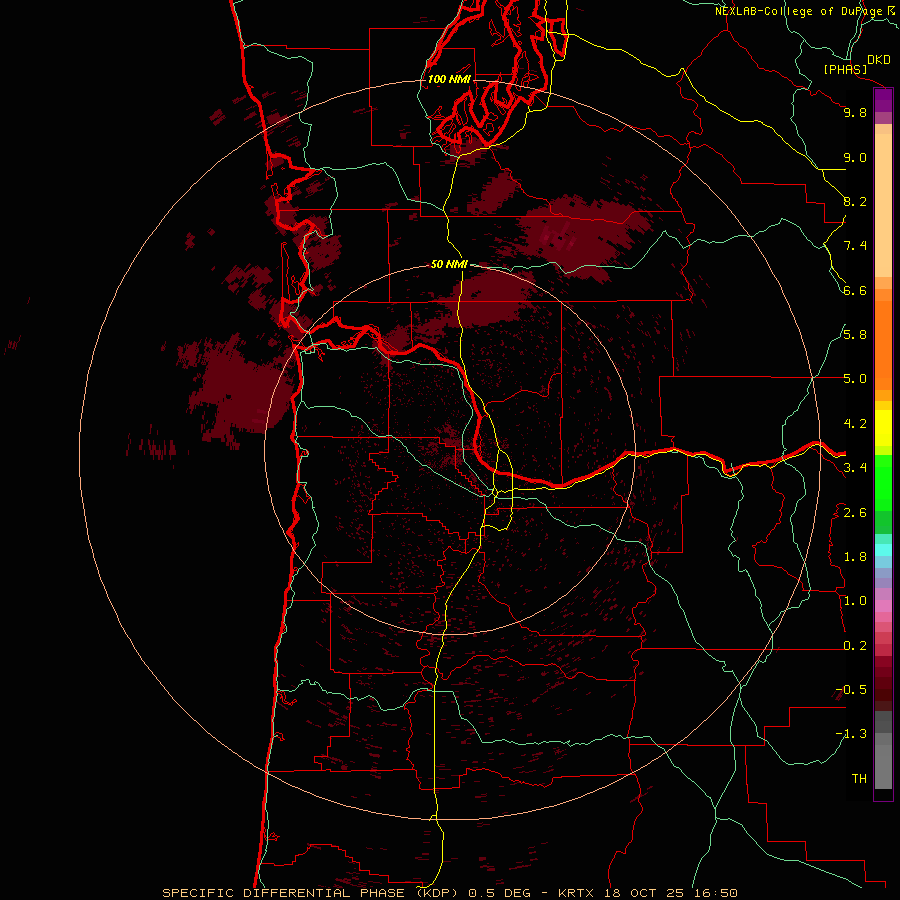Screen dimensions: 900x900
Task: Select the 9.0 legend value
Action: tap(855, 157)
